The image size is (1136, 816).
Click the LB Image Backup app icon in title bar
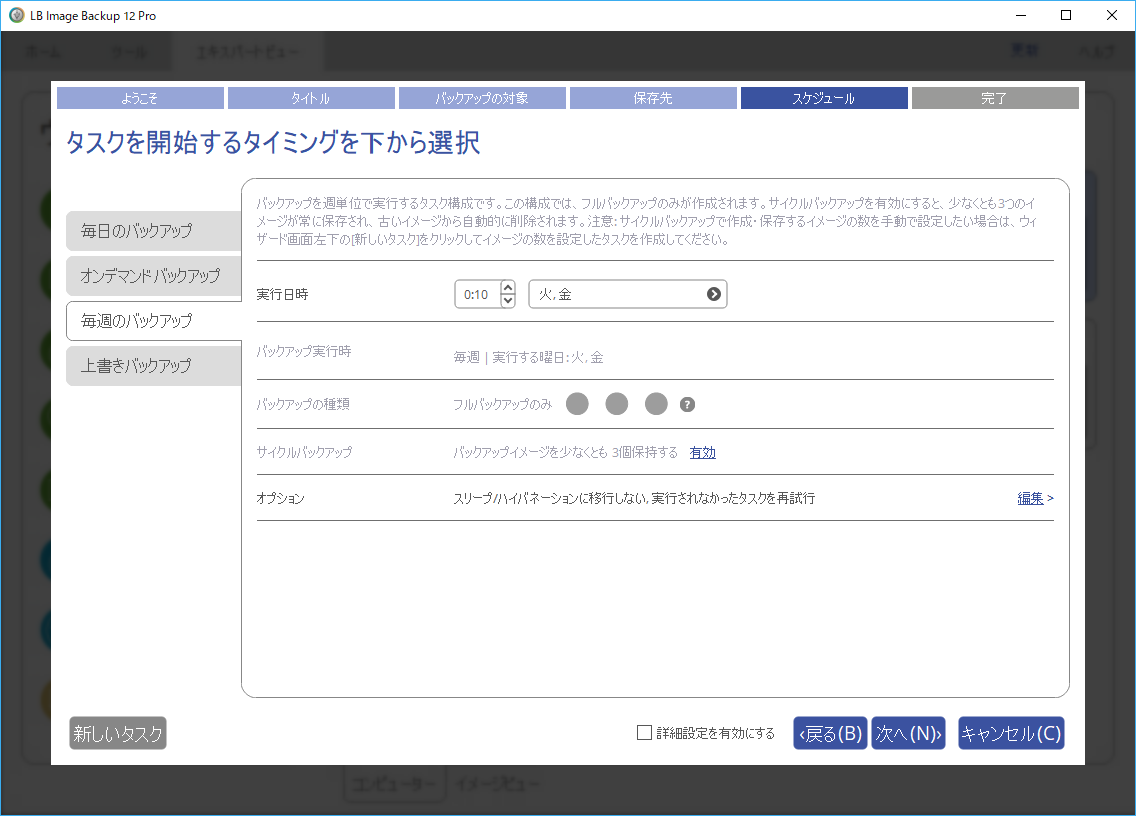(16, 16)
